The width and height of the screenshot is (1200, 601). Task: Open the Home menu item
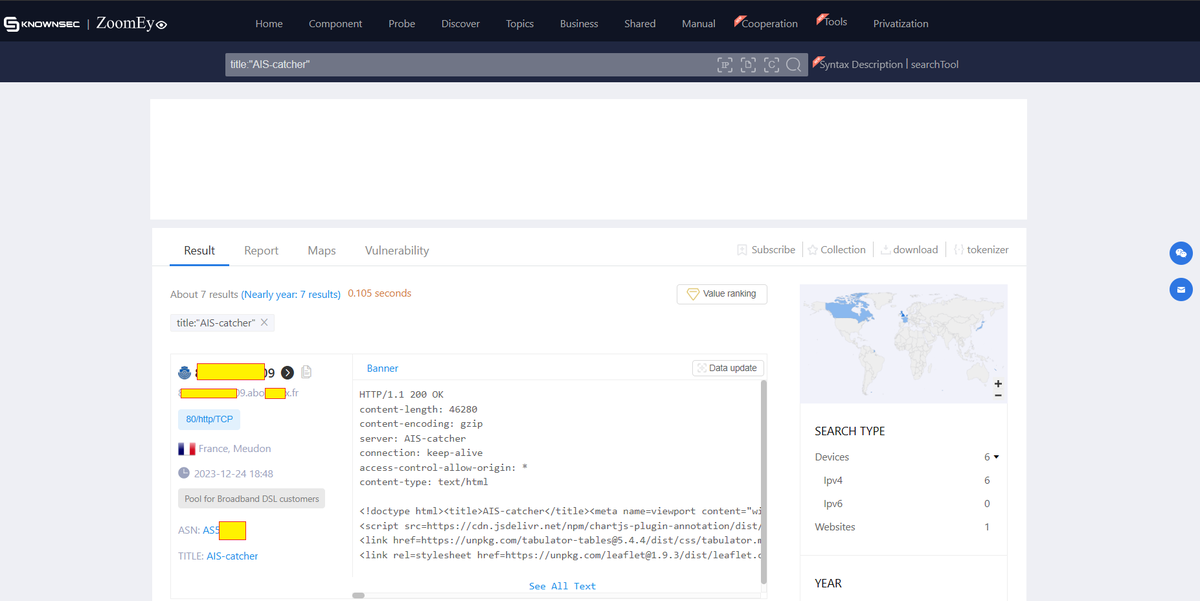[x=269, y=24]
